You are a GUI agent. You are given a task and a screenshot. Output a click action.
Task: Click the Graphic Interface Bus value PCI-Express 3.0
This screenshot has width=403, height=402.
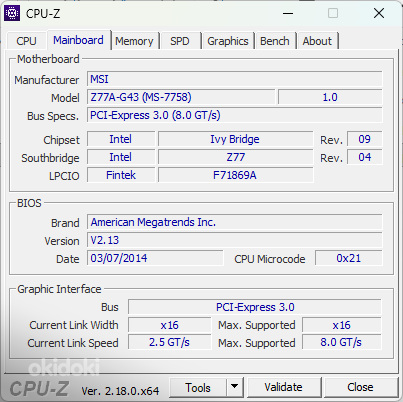pyautogui.click(x=255, y=307)
